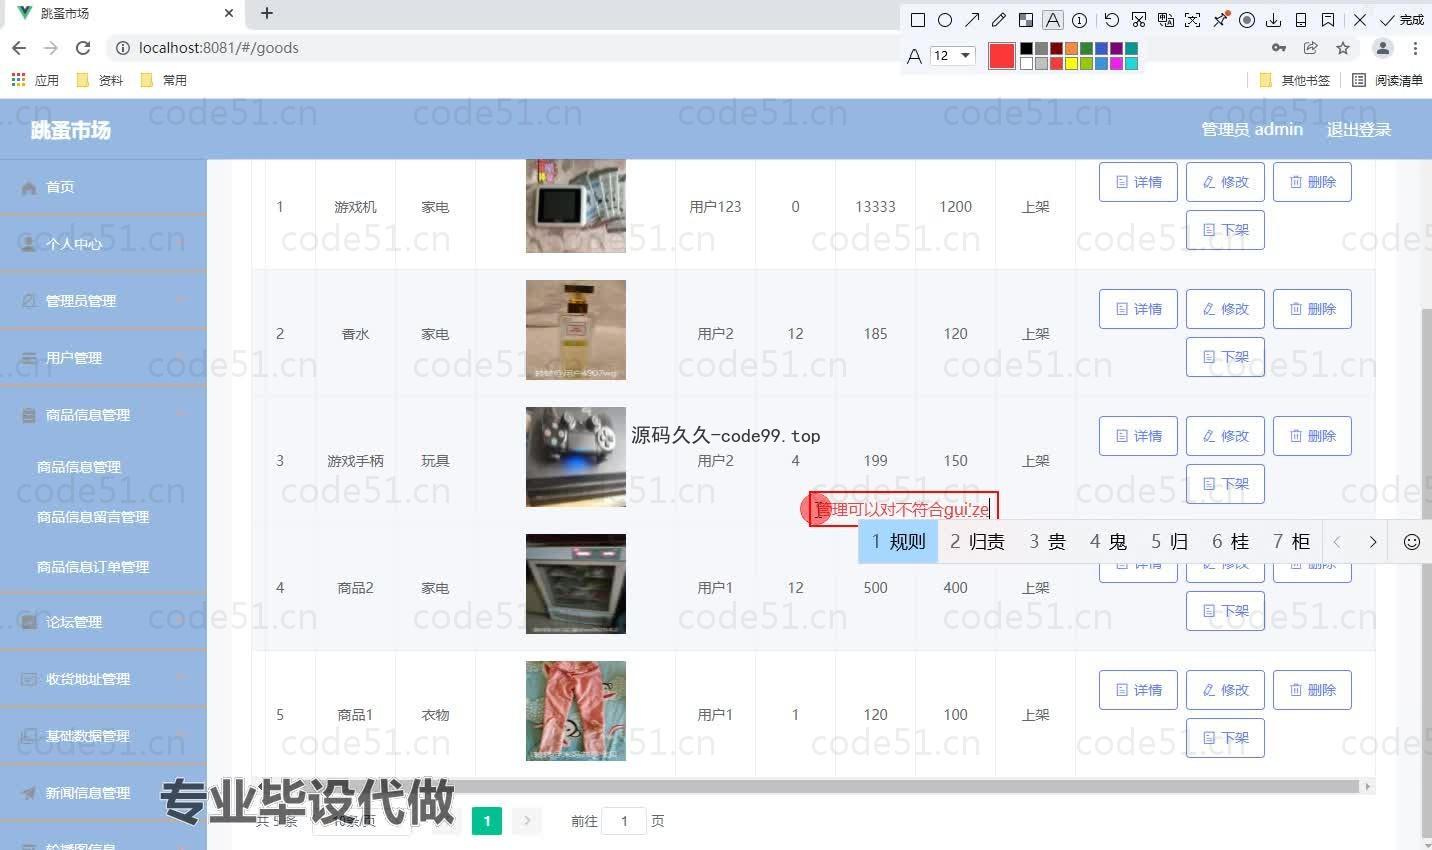This screenshot has width=1432, height=850.
Task: Pick the orange color swatch
Action: point(1071,49)
